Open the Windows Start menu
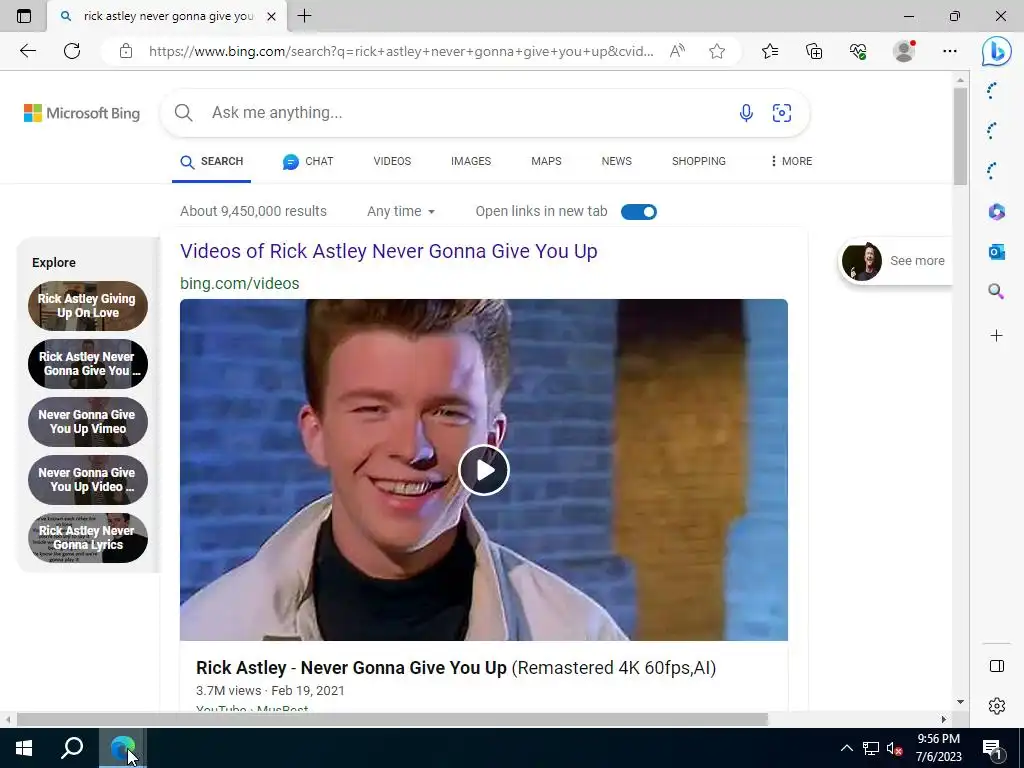 click(x=24, y=748)
